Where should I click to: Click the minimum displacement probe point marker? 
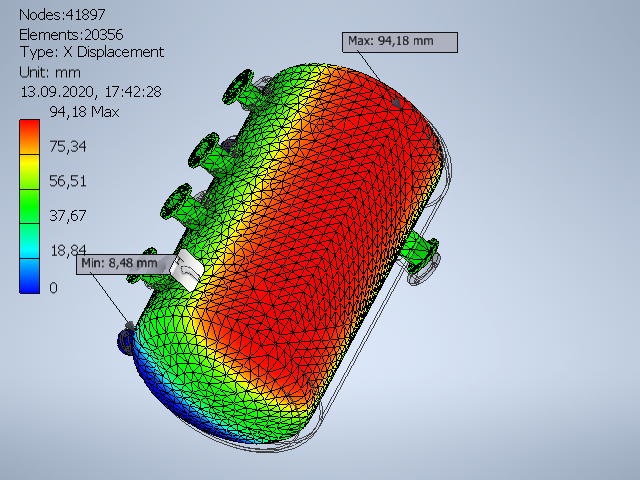coord(130,325)
